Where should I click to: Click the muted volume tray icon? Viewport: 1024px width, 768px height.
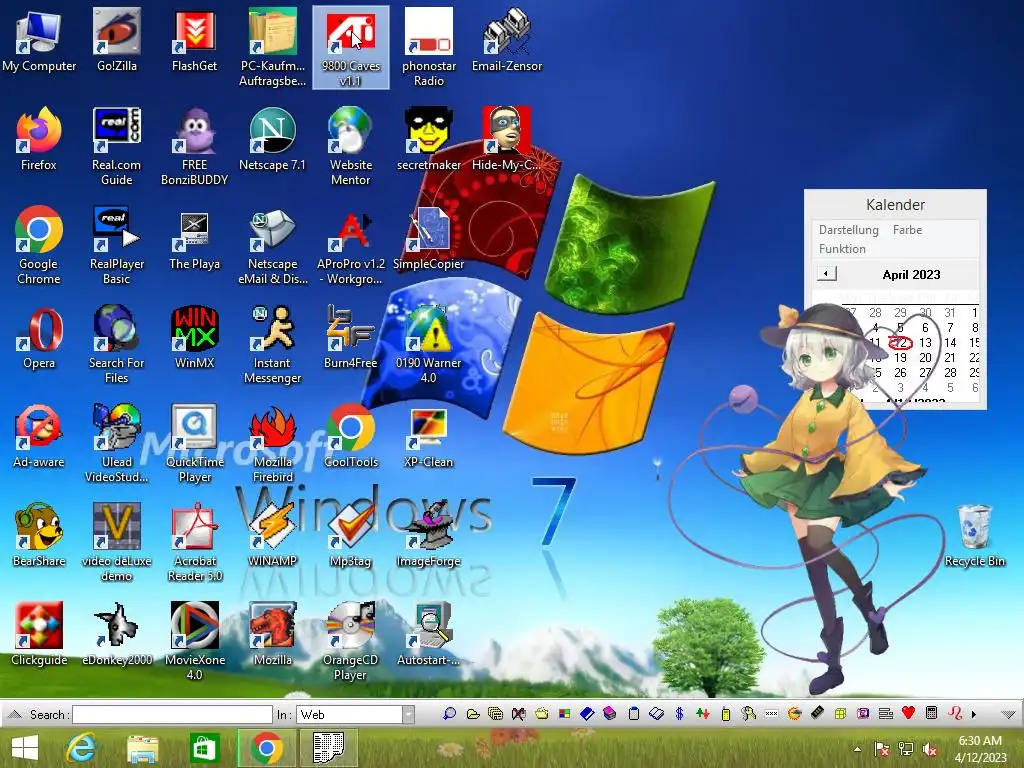pyautogui.click(x=930, y=749)
